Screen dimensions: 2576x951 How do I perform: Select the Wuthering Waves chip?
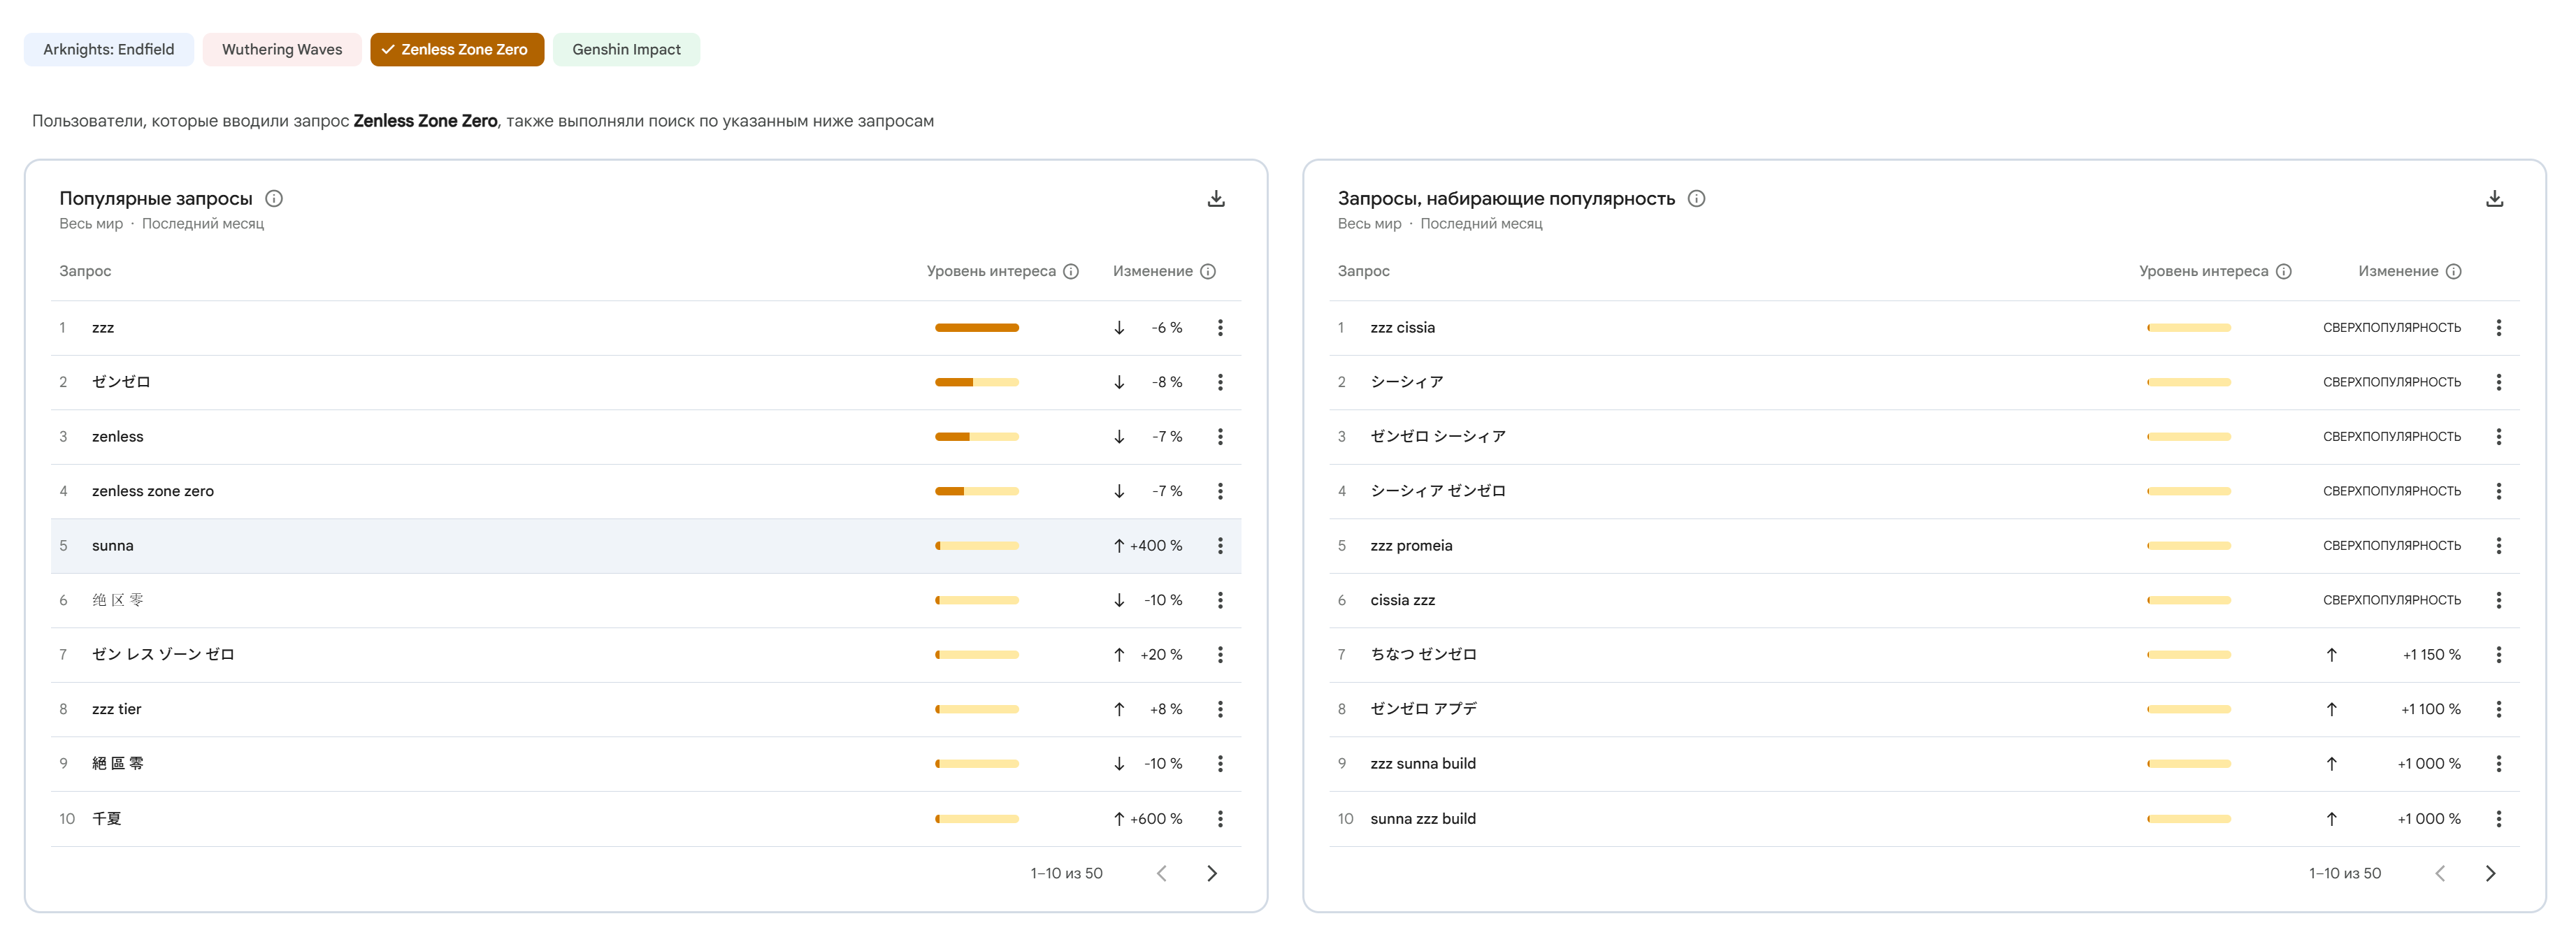tap(282, 49)
